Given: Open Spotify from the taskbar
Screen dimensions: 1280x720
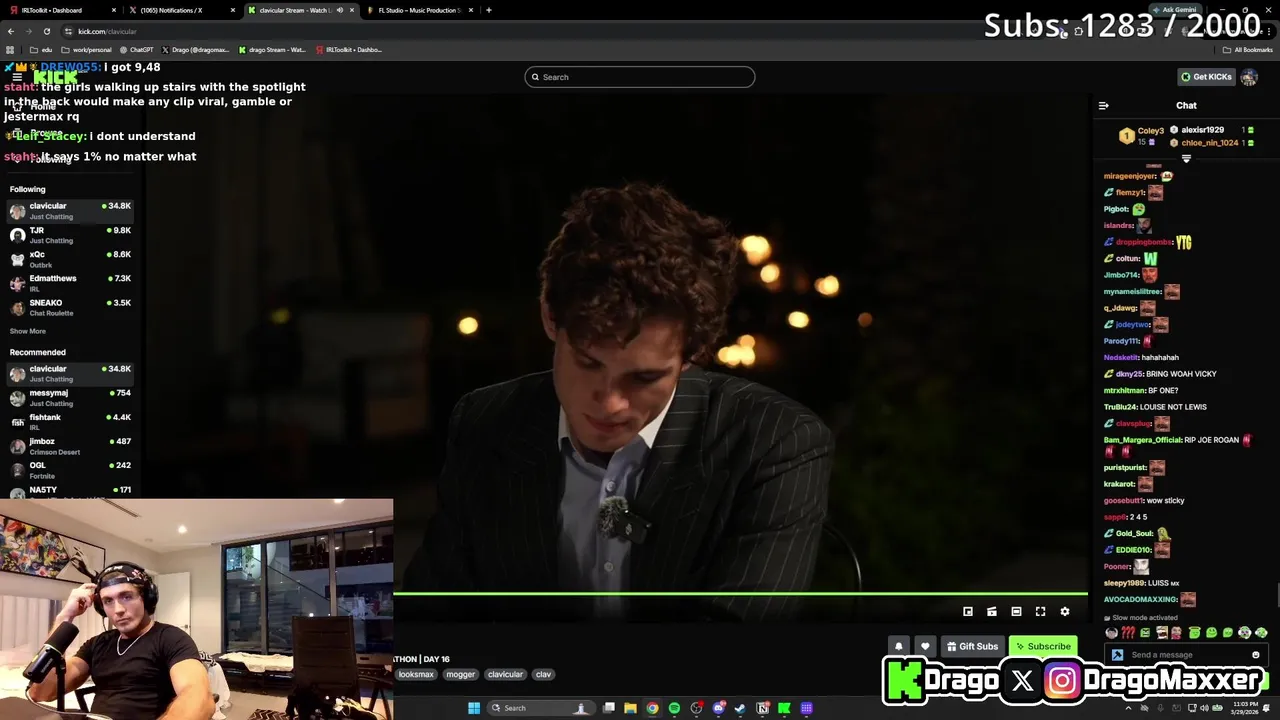Looking at the screenshot, I should [x=674, y=708].
